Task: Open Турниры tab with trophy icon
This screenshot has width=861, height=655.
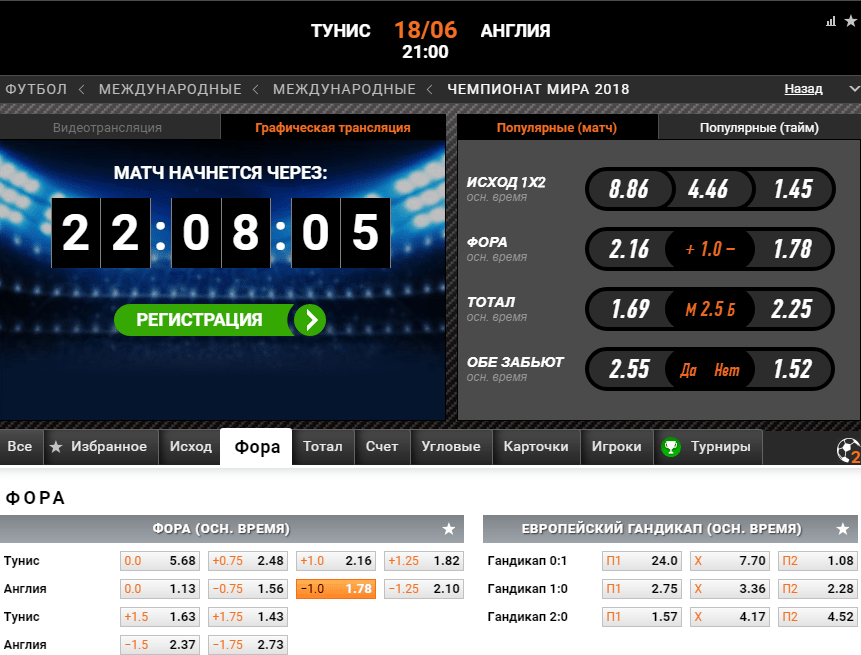Action: [x=708, y=447]
